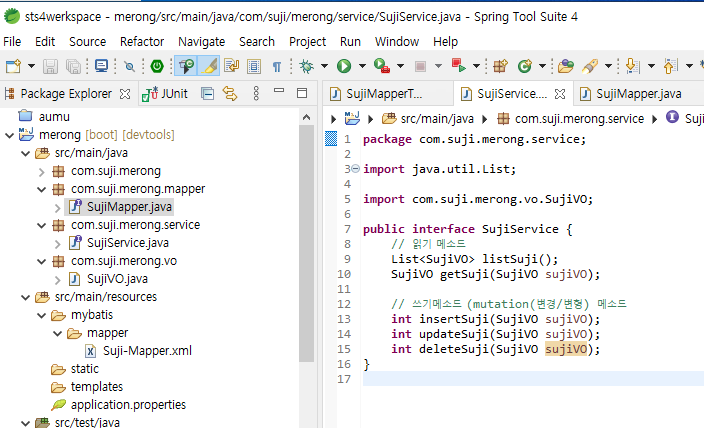Click the Previous Annotation up-arrow icon

pyautogui.click(x=670, y=66)
